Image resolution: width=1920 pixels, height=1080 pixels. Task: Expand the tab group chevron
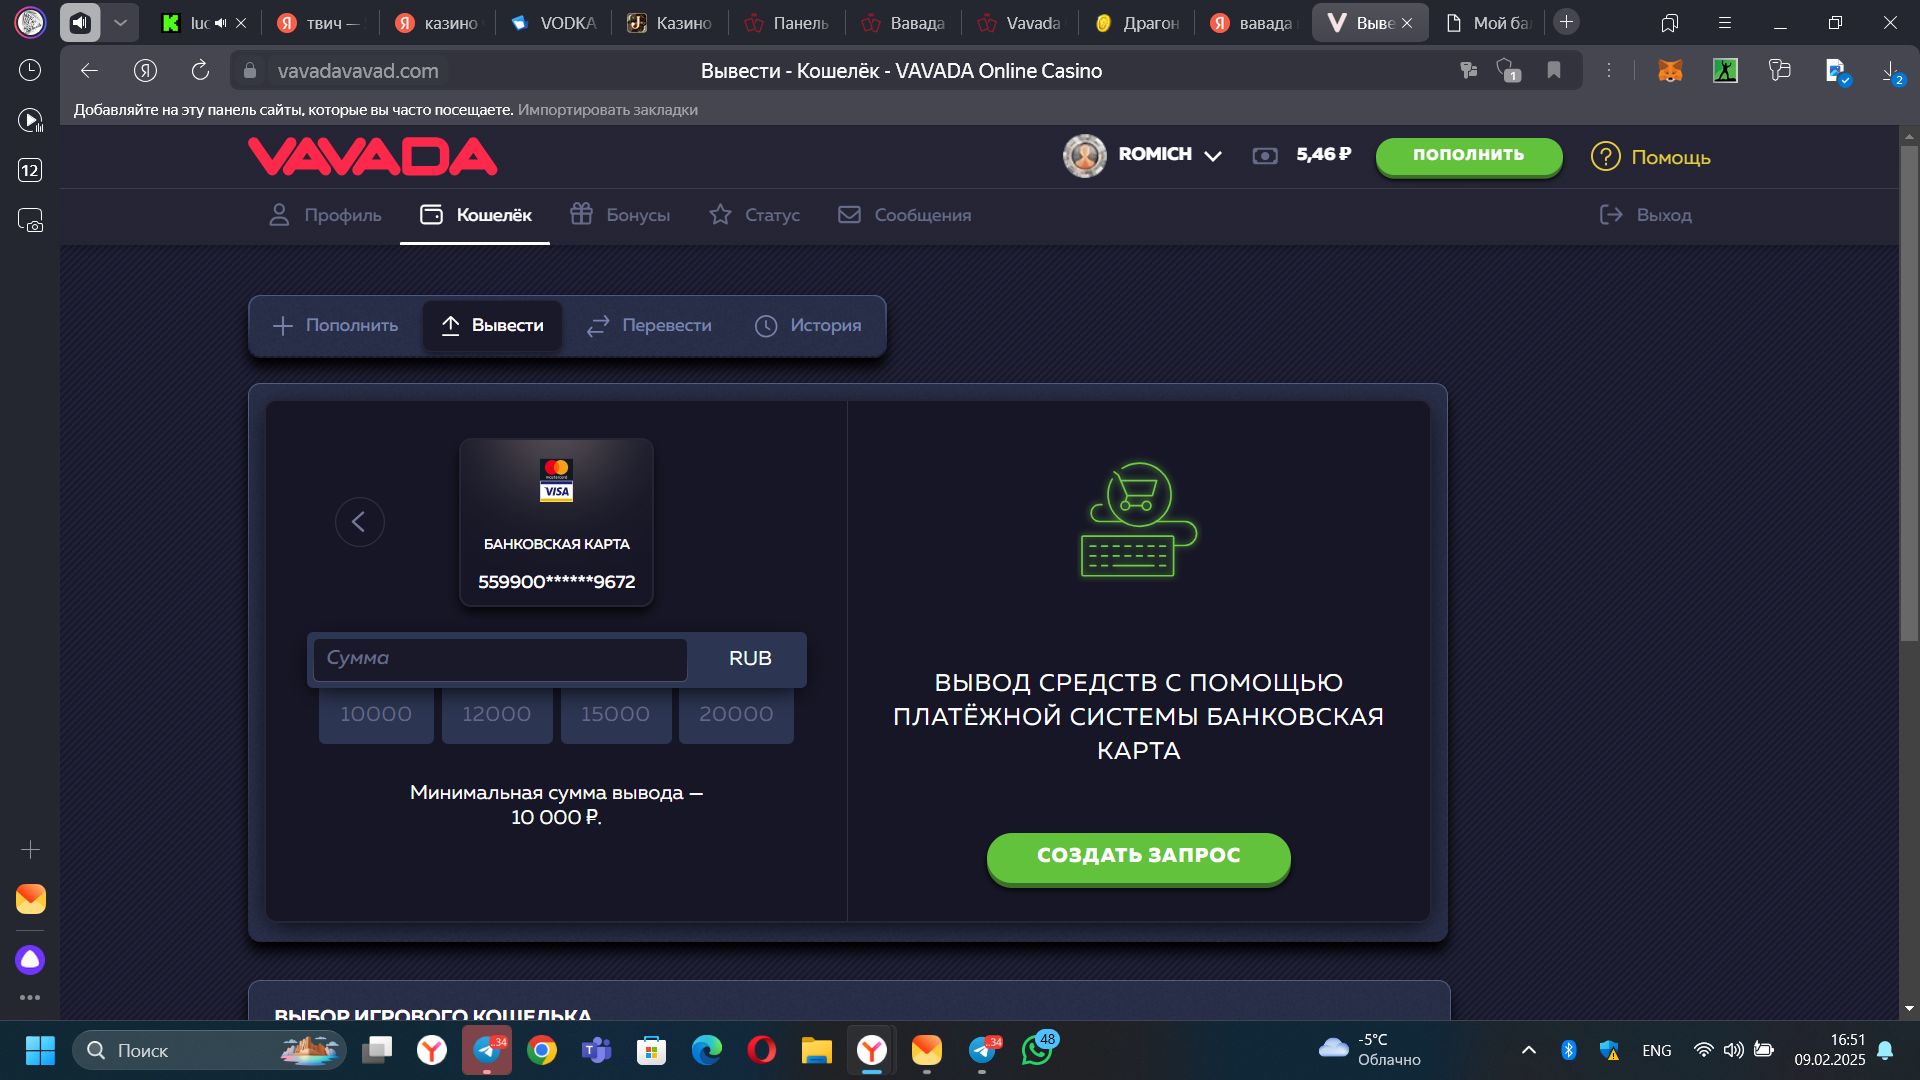[120, 22]
